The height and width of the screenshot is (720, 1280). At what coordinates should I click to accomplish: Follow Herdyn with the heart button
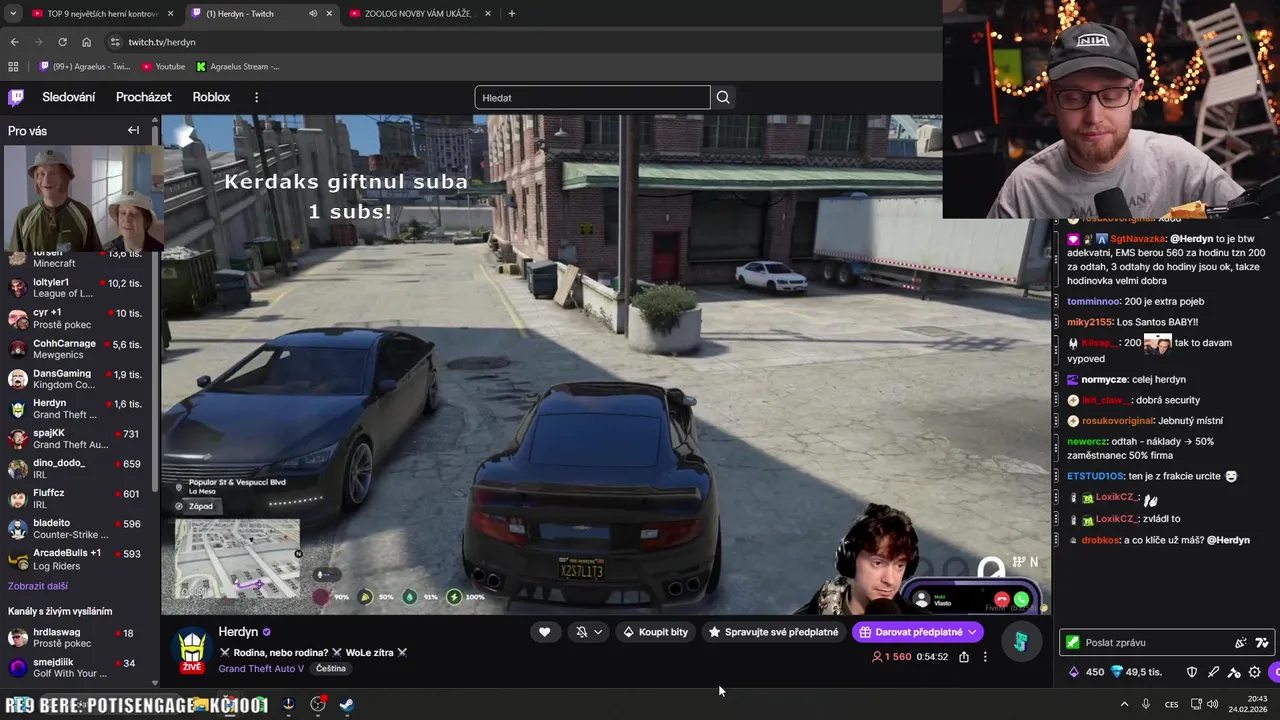tap(544, 632)
